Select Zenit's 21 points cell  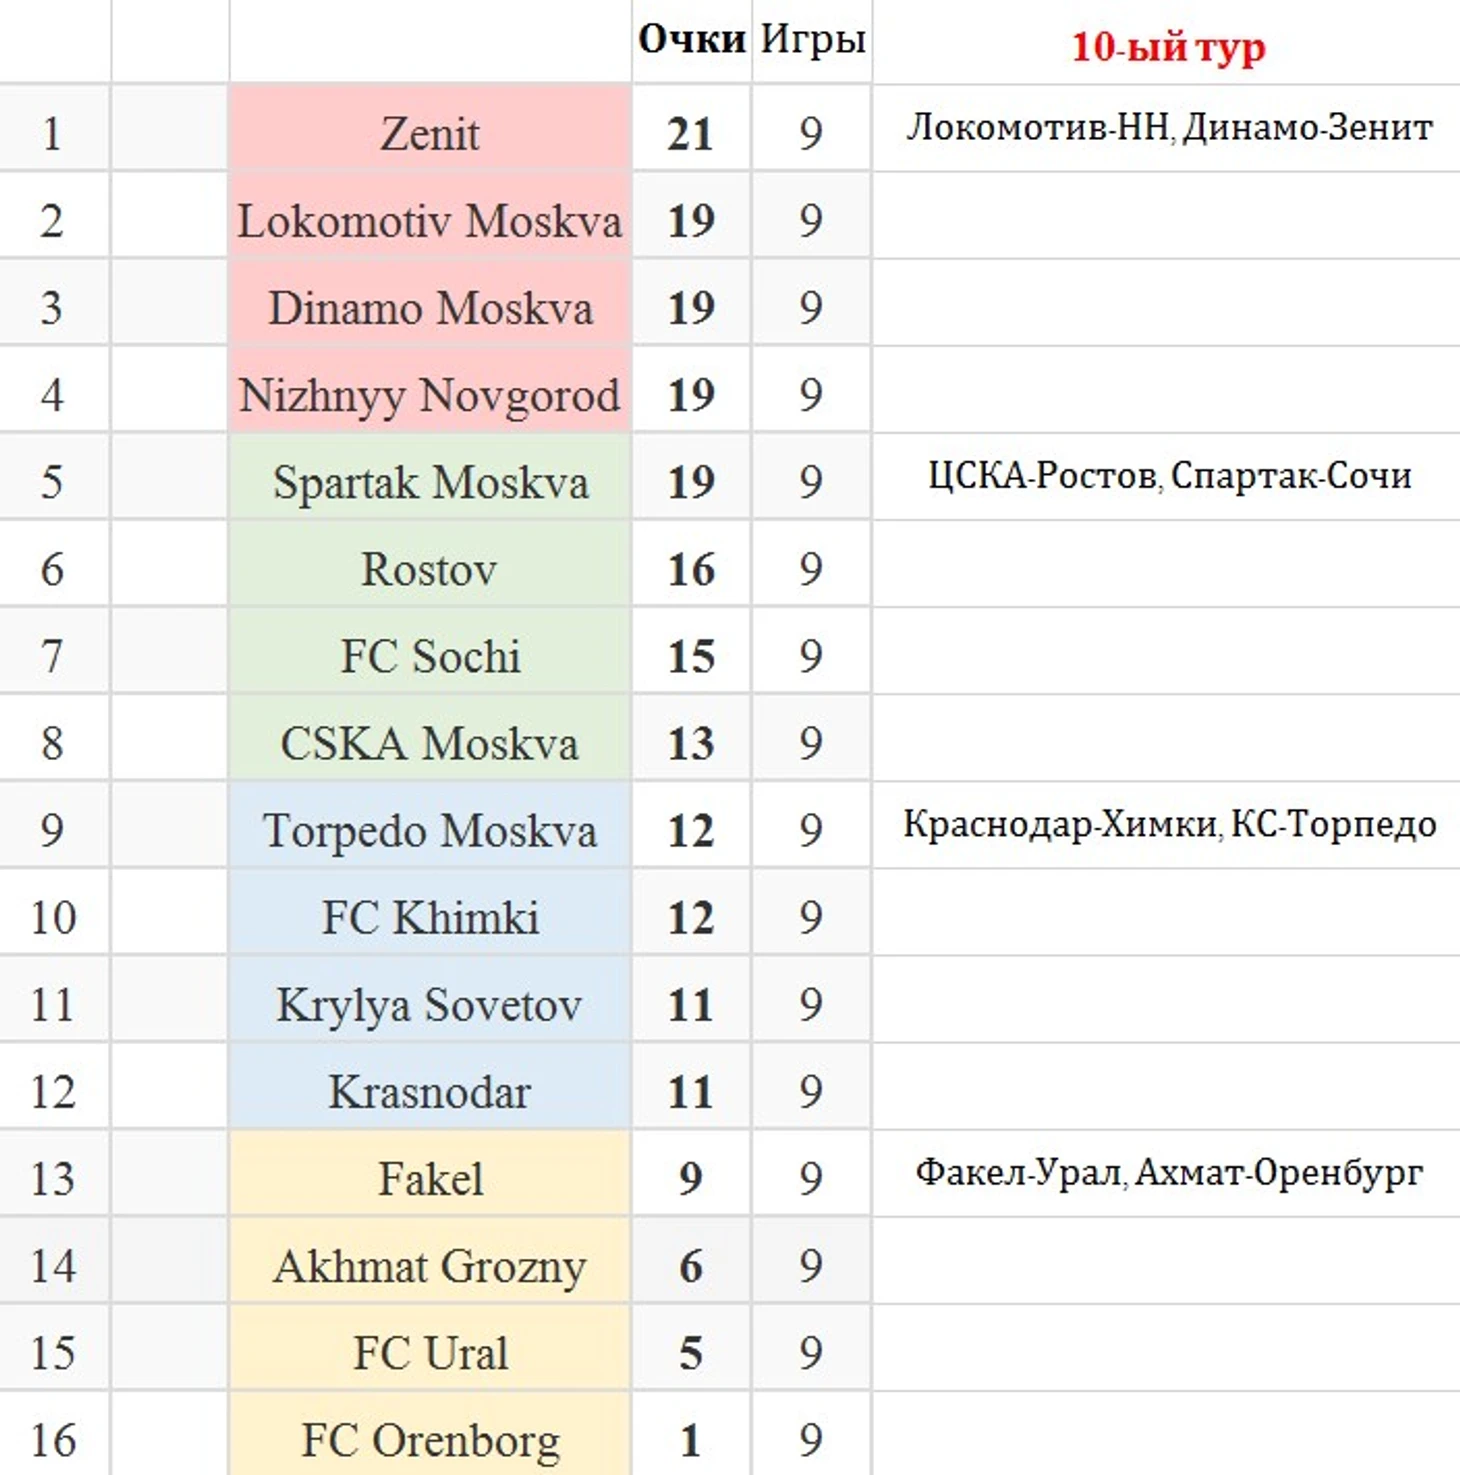coord(691,133)
